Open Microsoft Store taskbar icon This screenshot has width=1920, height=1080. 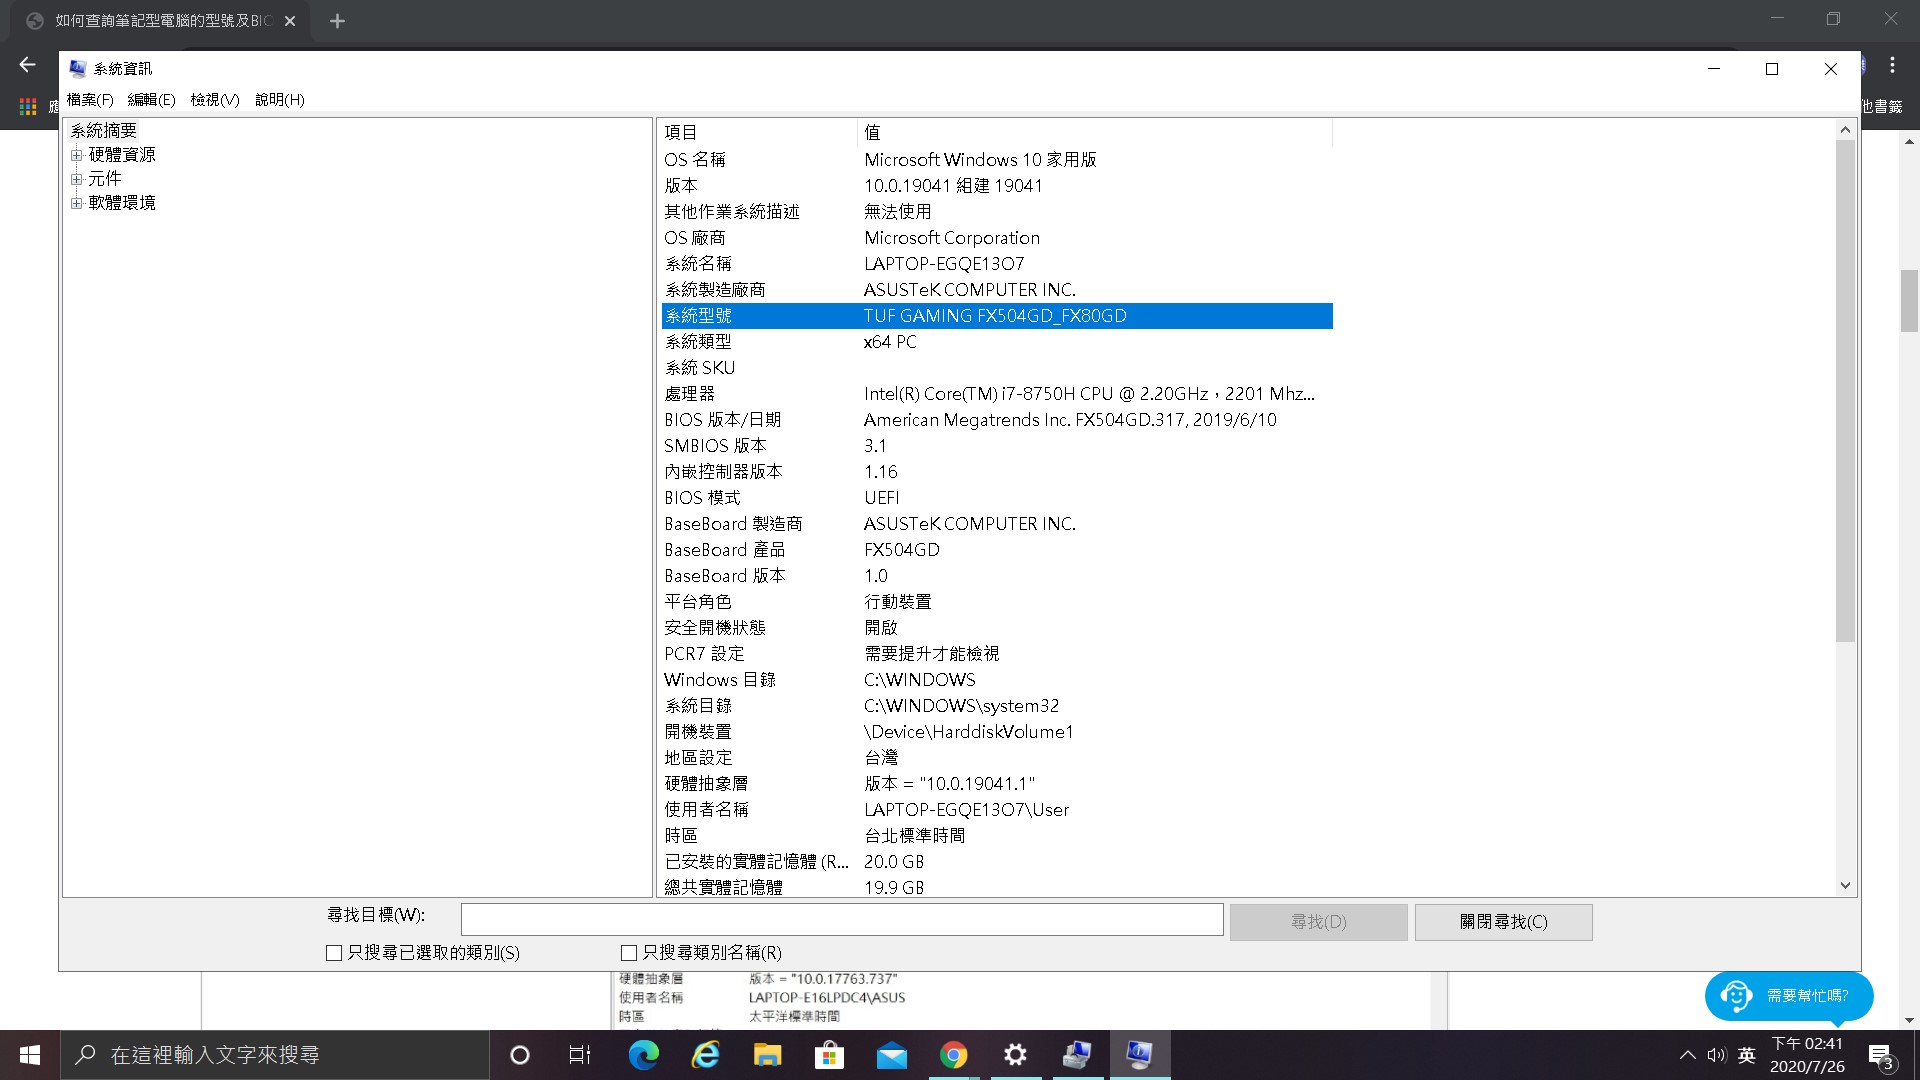[829, 1055]
